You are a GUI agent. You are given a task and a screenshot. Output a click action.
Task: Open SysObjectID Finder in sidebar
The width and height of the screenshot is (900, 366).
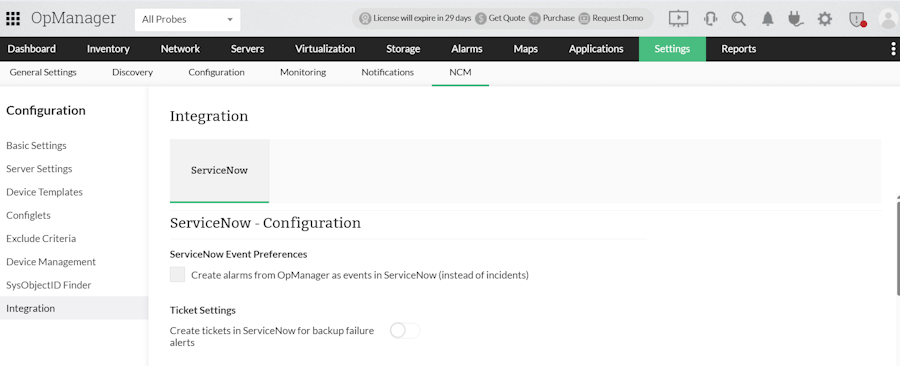[x=49, y=285]
